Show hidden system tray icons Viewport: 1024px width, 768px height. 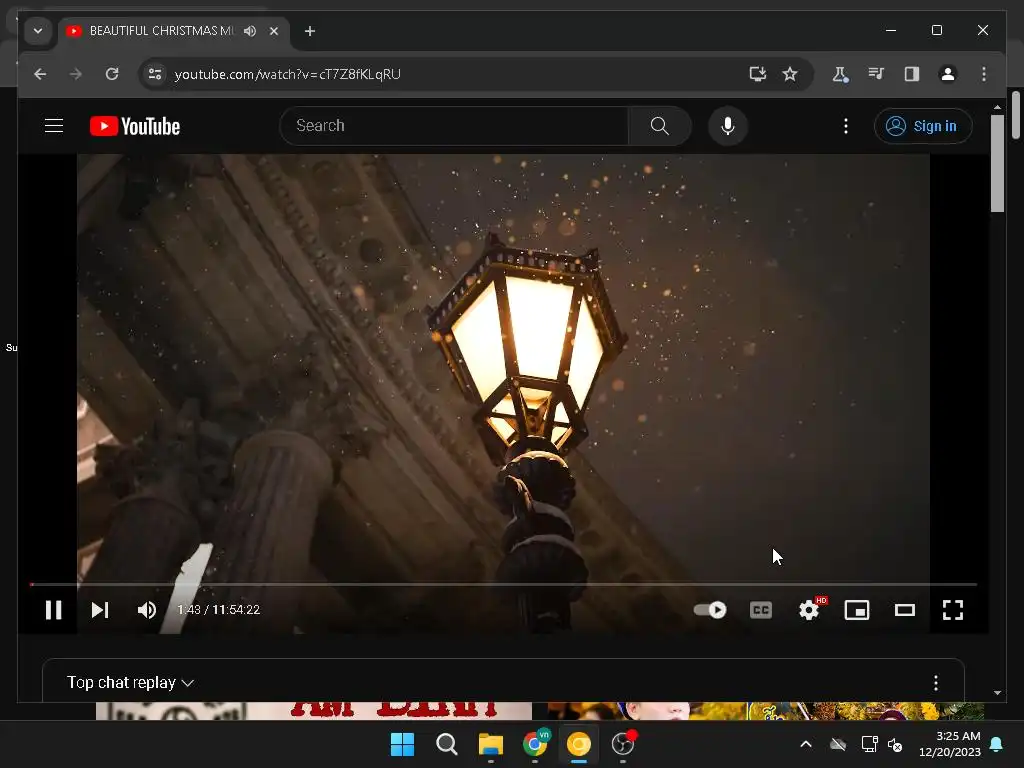806,744
